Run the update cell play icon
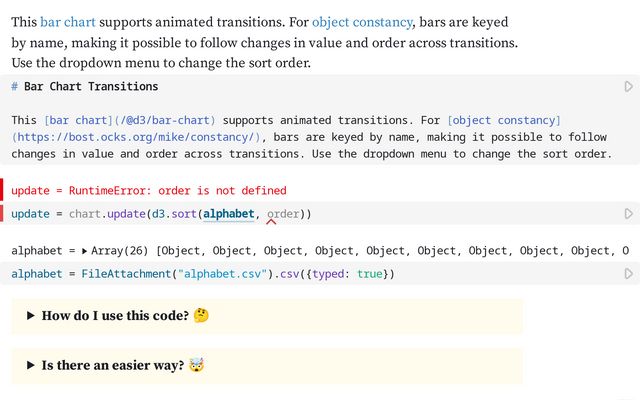 coord(628,214)
